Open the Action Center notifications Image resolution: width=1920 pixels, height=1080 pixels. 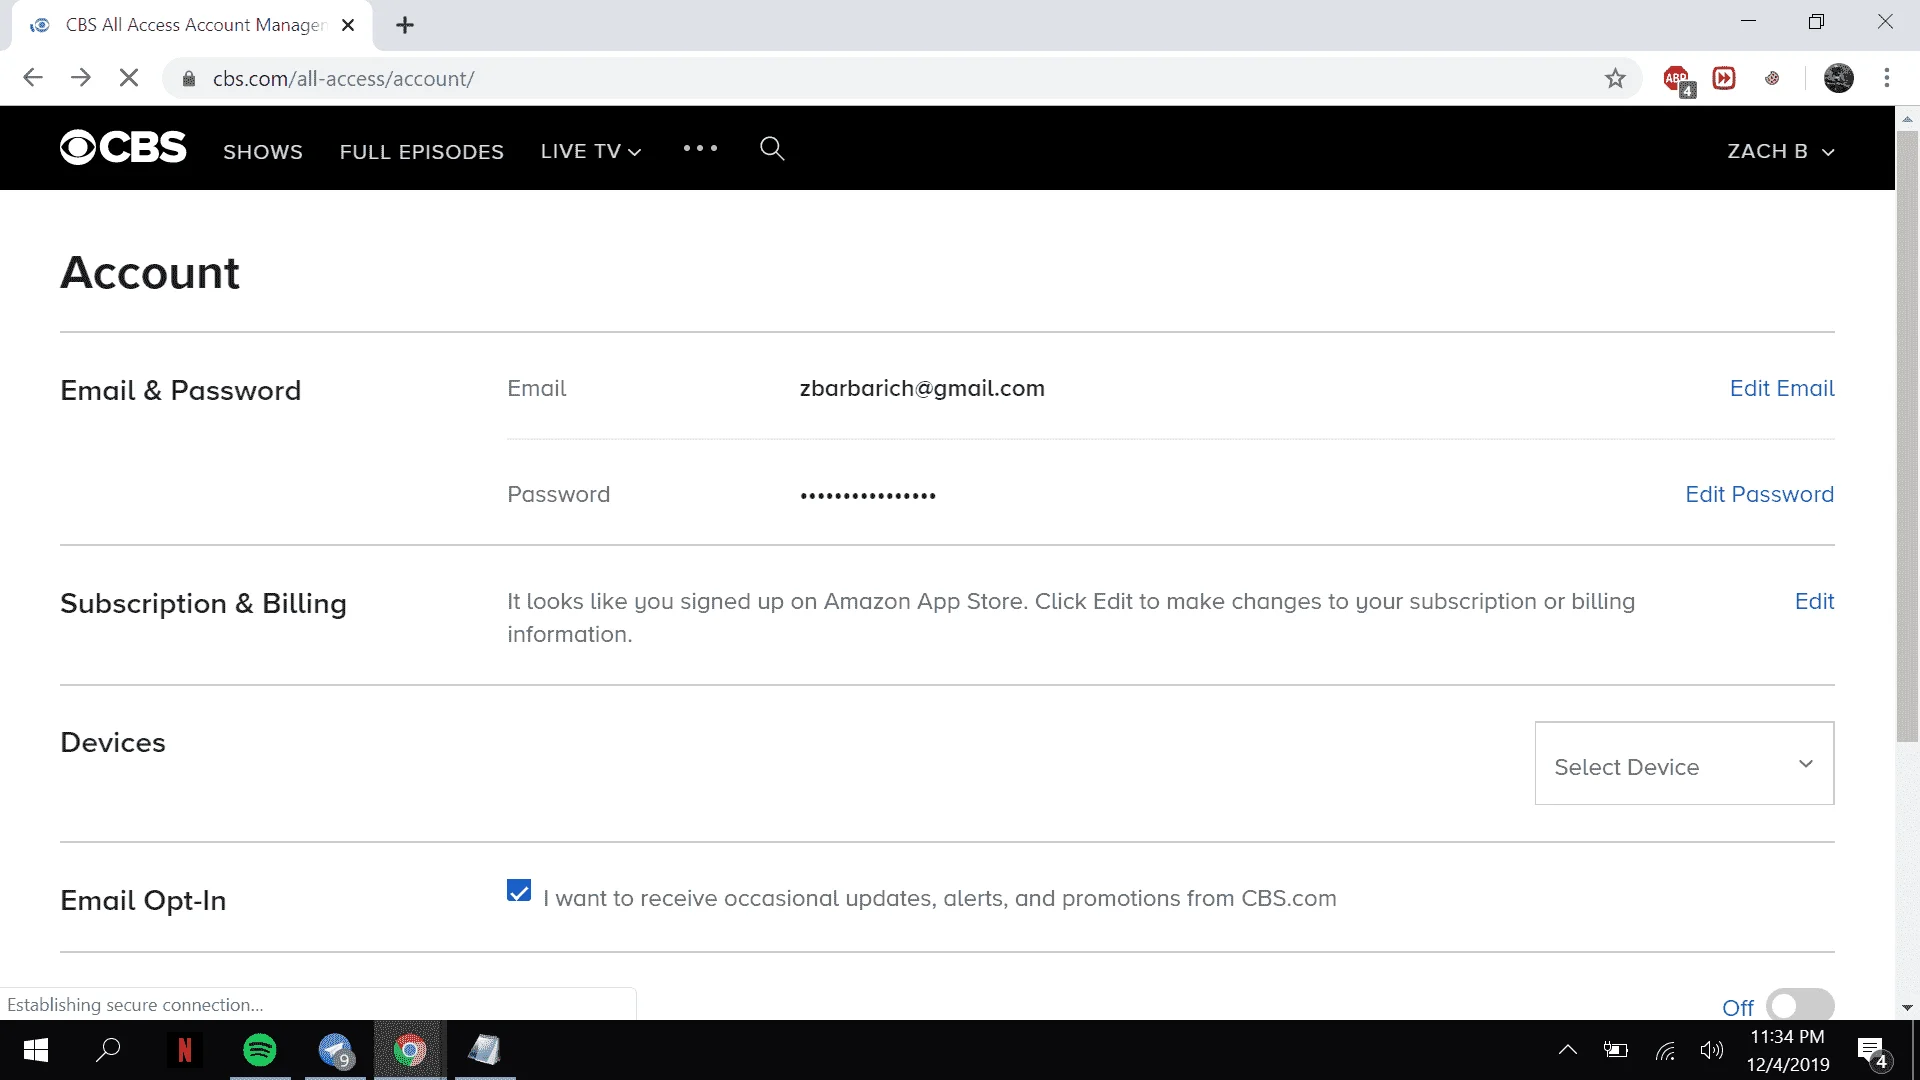click(x=1873, y=1052)
